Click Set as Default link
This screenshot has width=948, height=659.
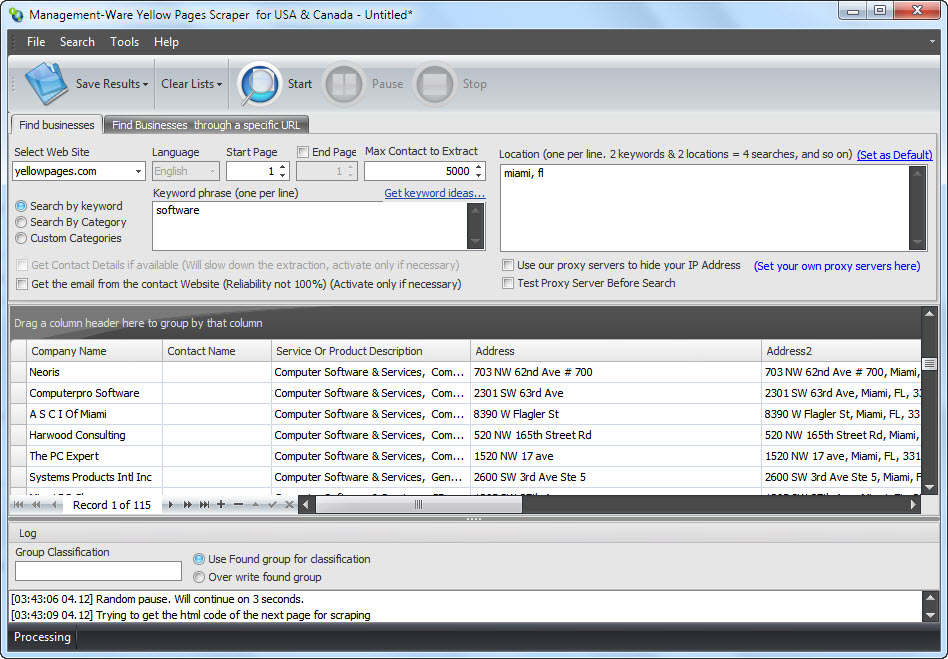(x=894, y=155)
